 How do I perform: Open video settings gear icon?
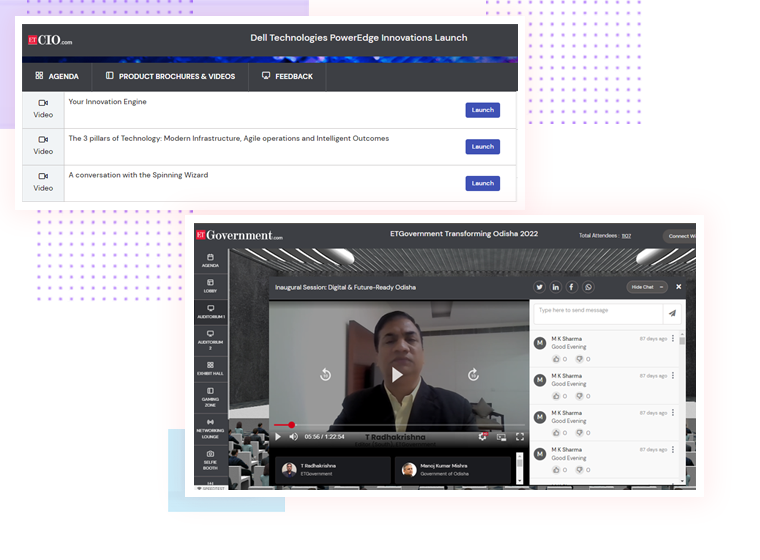482,437
